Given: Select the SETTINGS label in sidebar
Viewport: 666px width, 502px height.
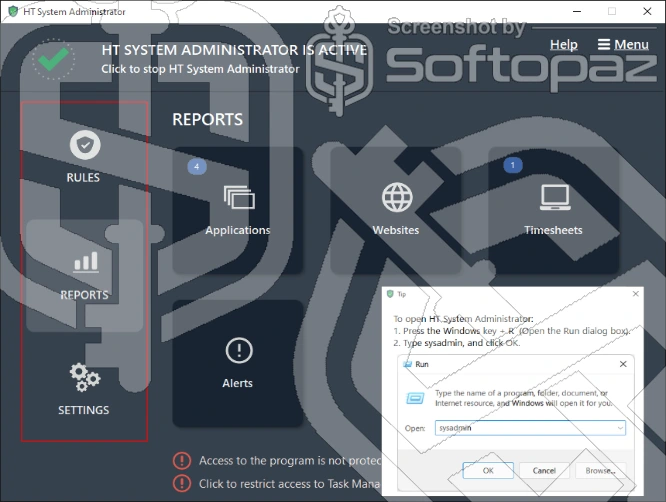Looking at the screenshot, I should [84, 410].
